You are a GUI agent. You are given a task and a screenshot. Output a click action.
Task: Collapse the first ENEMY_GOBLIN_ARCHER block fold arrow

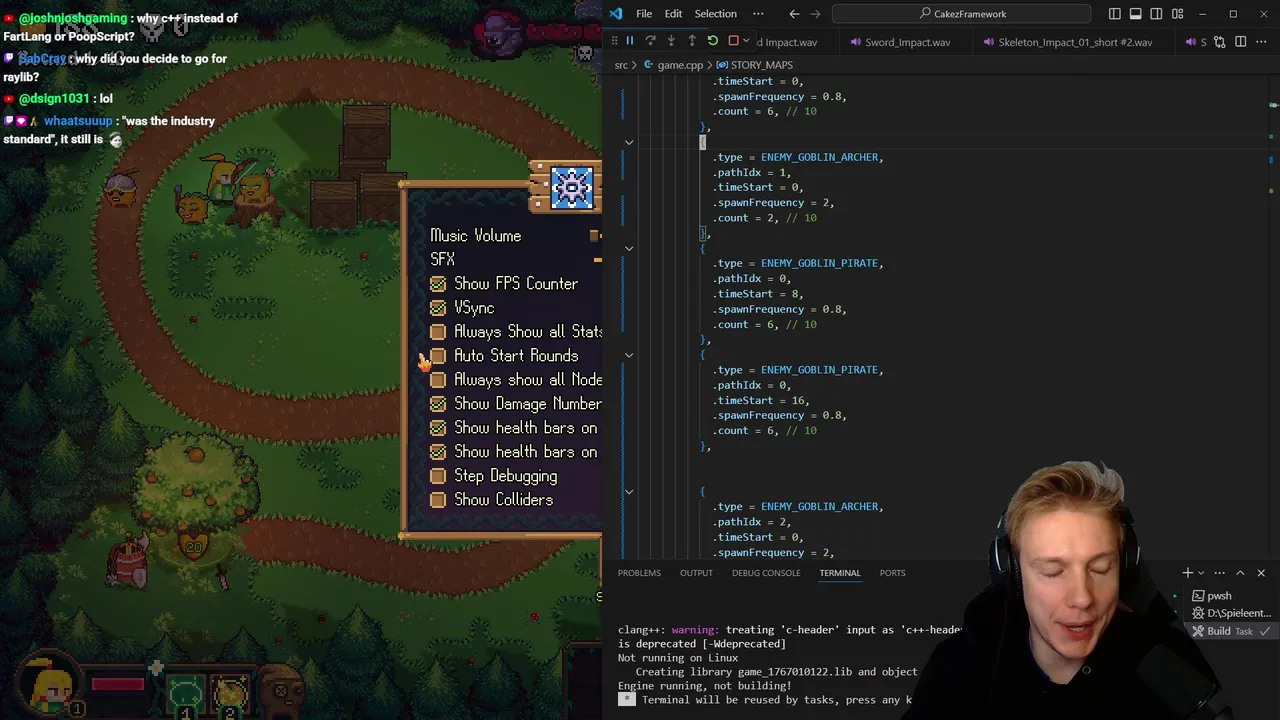tap(629, 142)
